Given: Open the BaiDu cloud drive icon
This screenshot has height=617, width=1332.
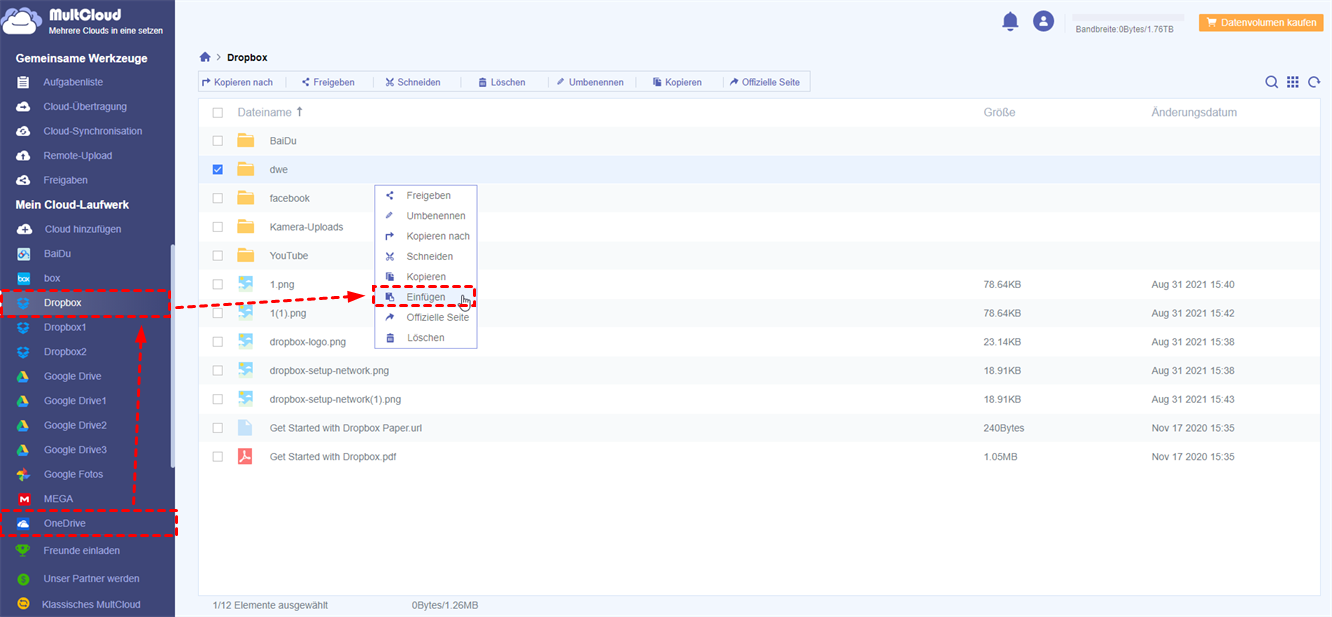Looking at the screenshot, I should click(x=24, y=254).
